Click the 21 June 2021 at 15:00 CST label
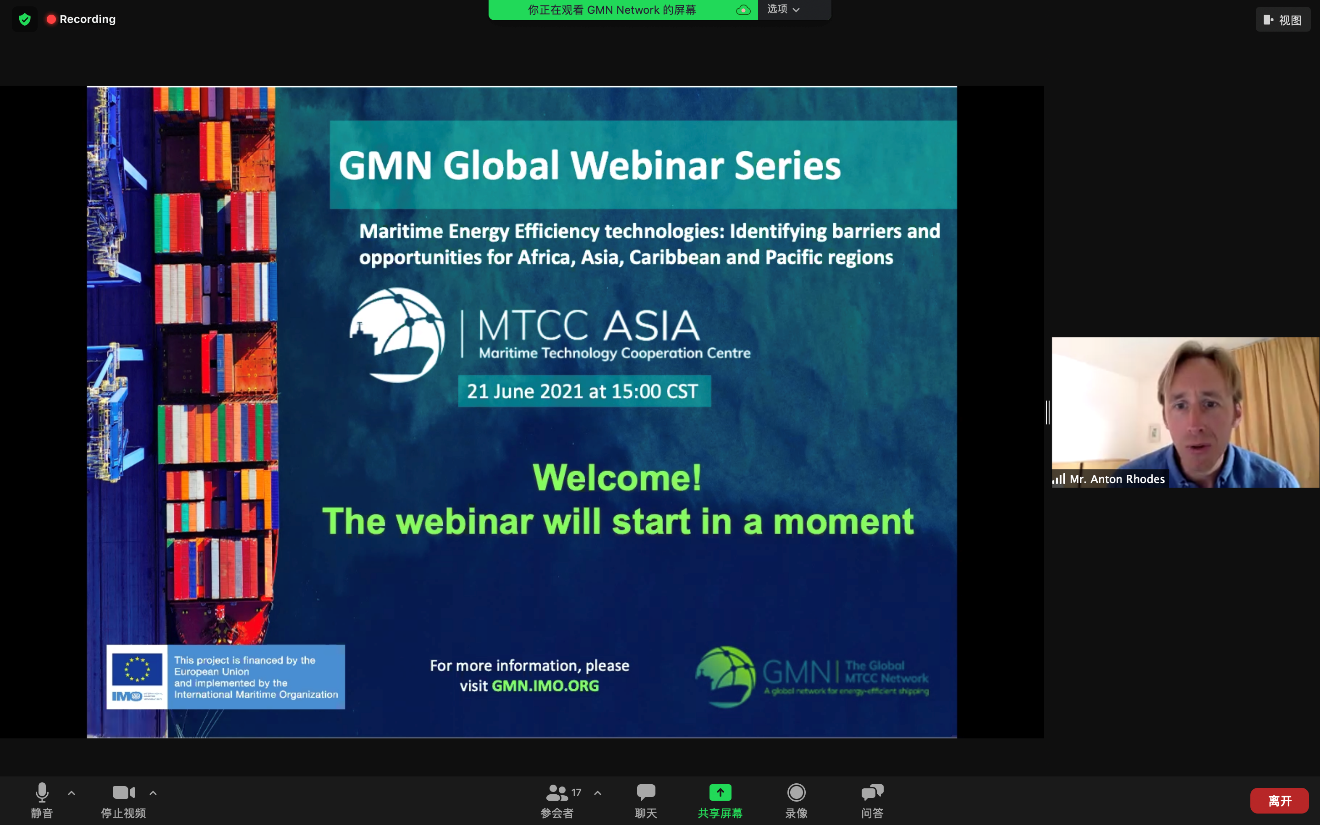The image size is (1320, 825). (583, 391)
